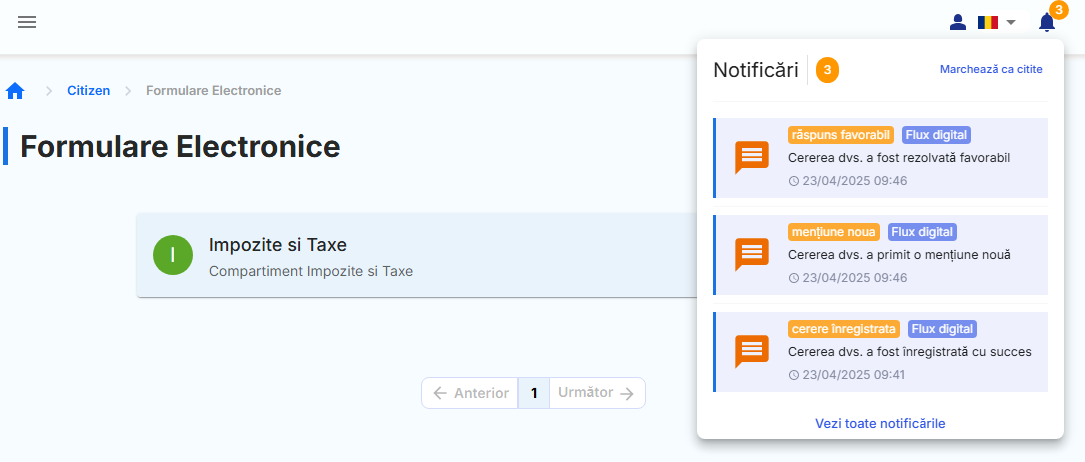Open the 'răspuns favorabil' notification message icon
The image size is (1085, 462).
[x=752, y=158]
